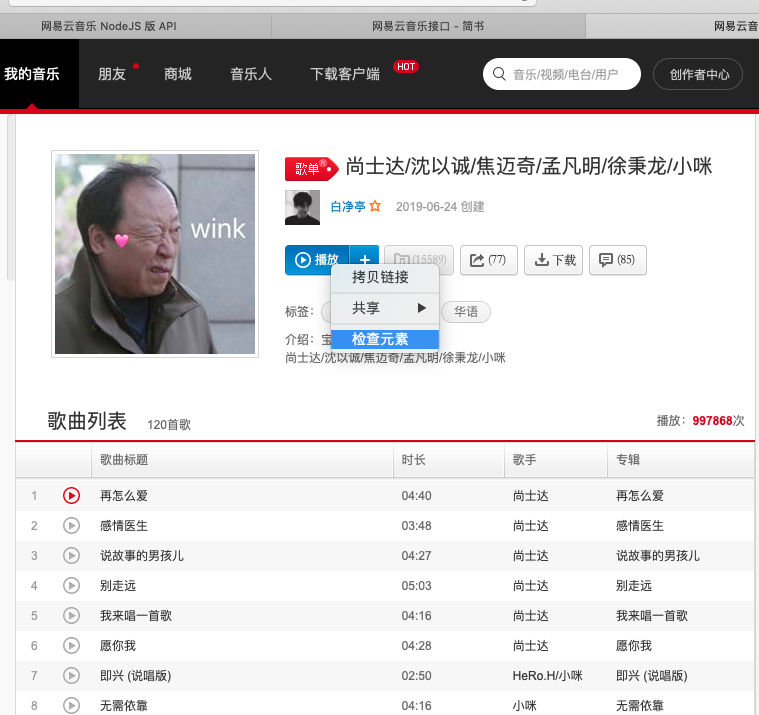Viewport: 759px width, 715px height.
Task: Click the 2019-06-24 创建 date text
Action: pos(440,207)
